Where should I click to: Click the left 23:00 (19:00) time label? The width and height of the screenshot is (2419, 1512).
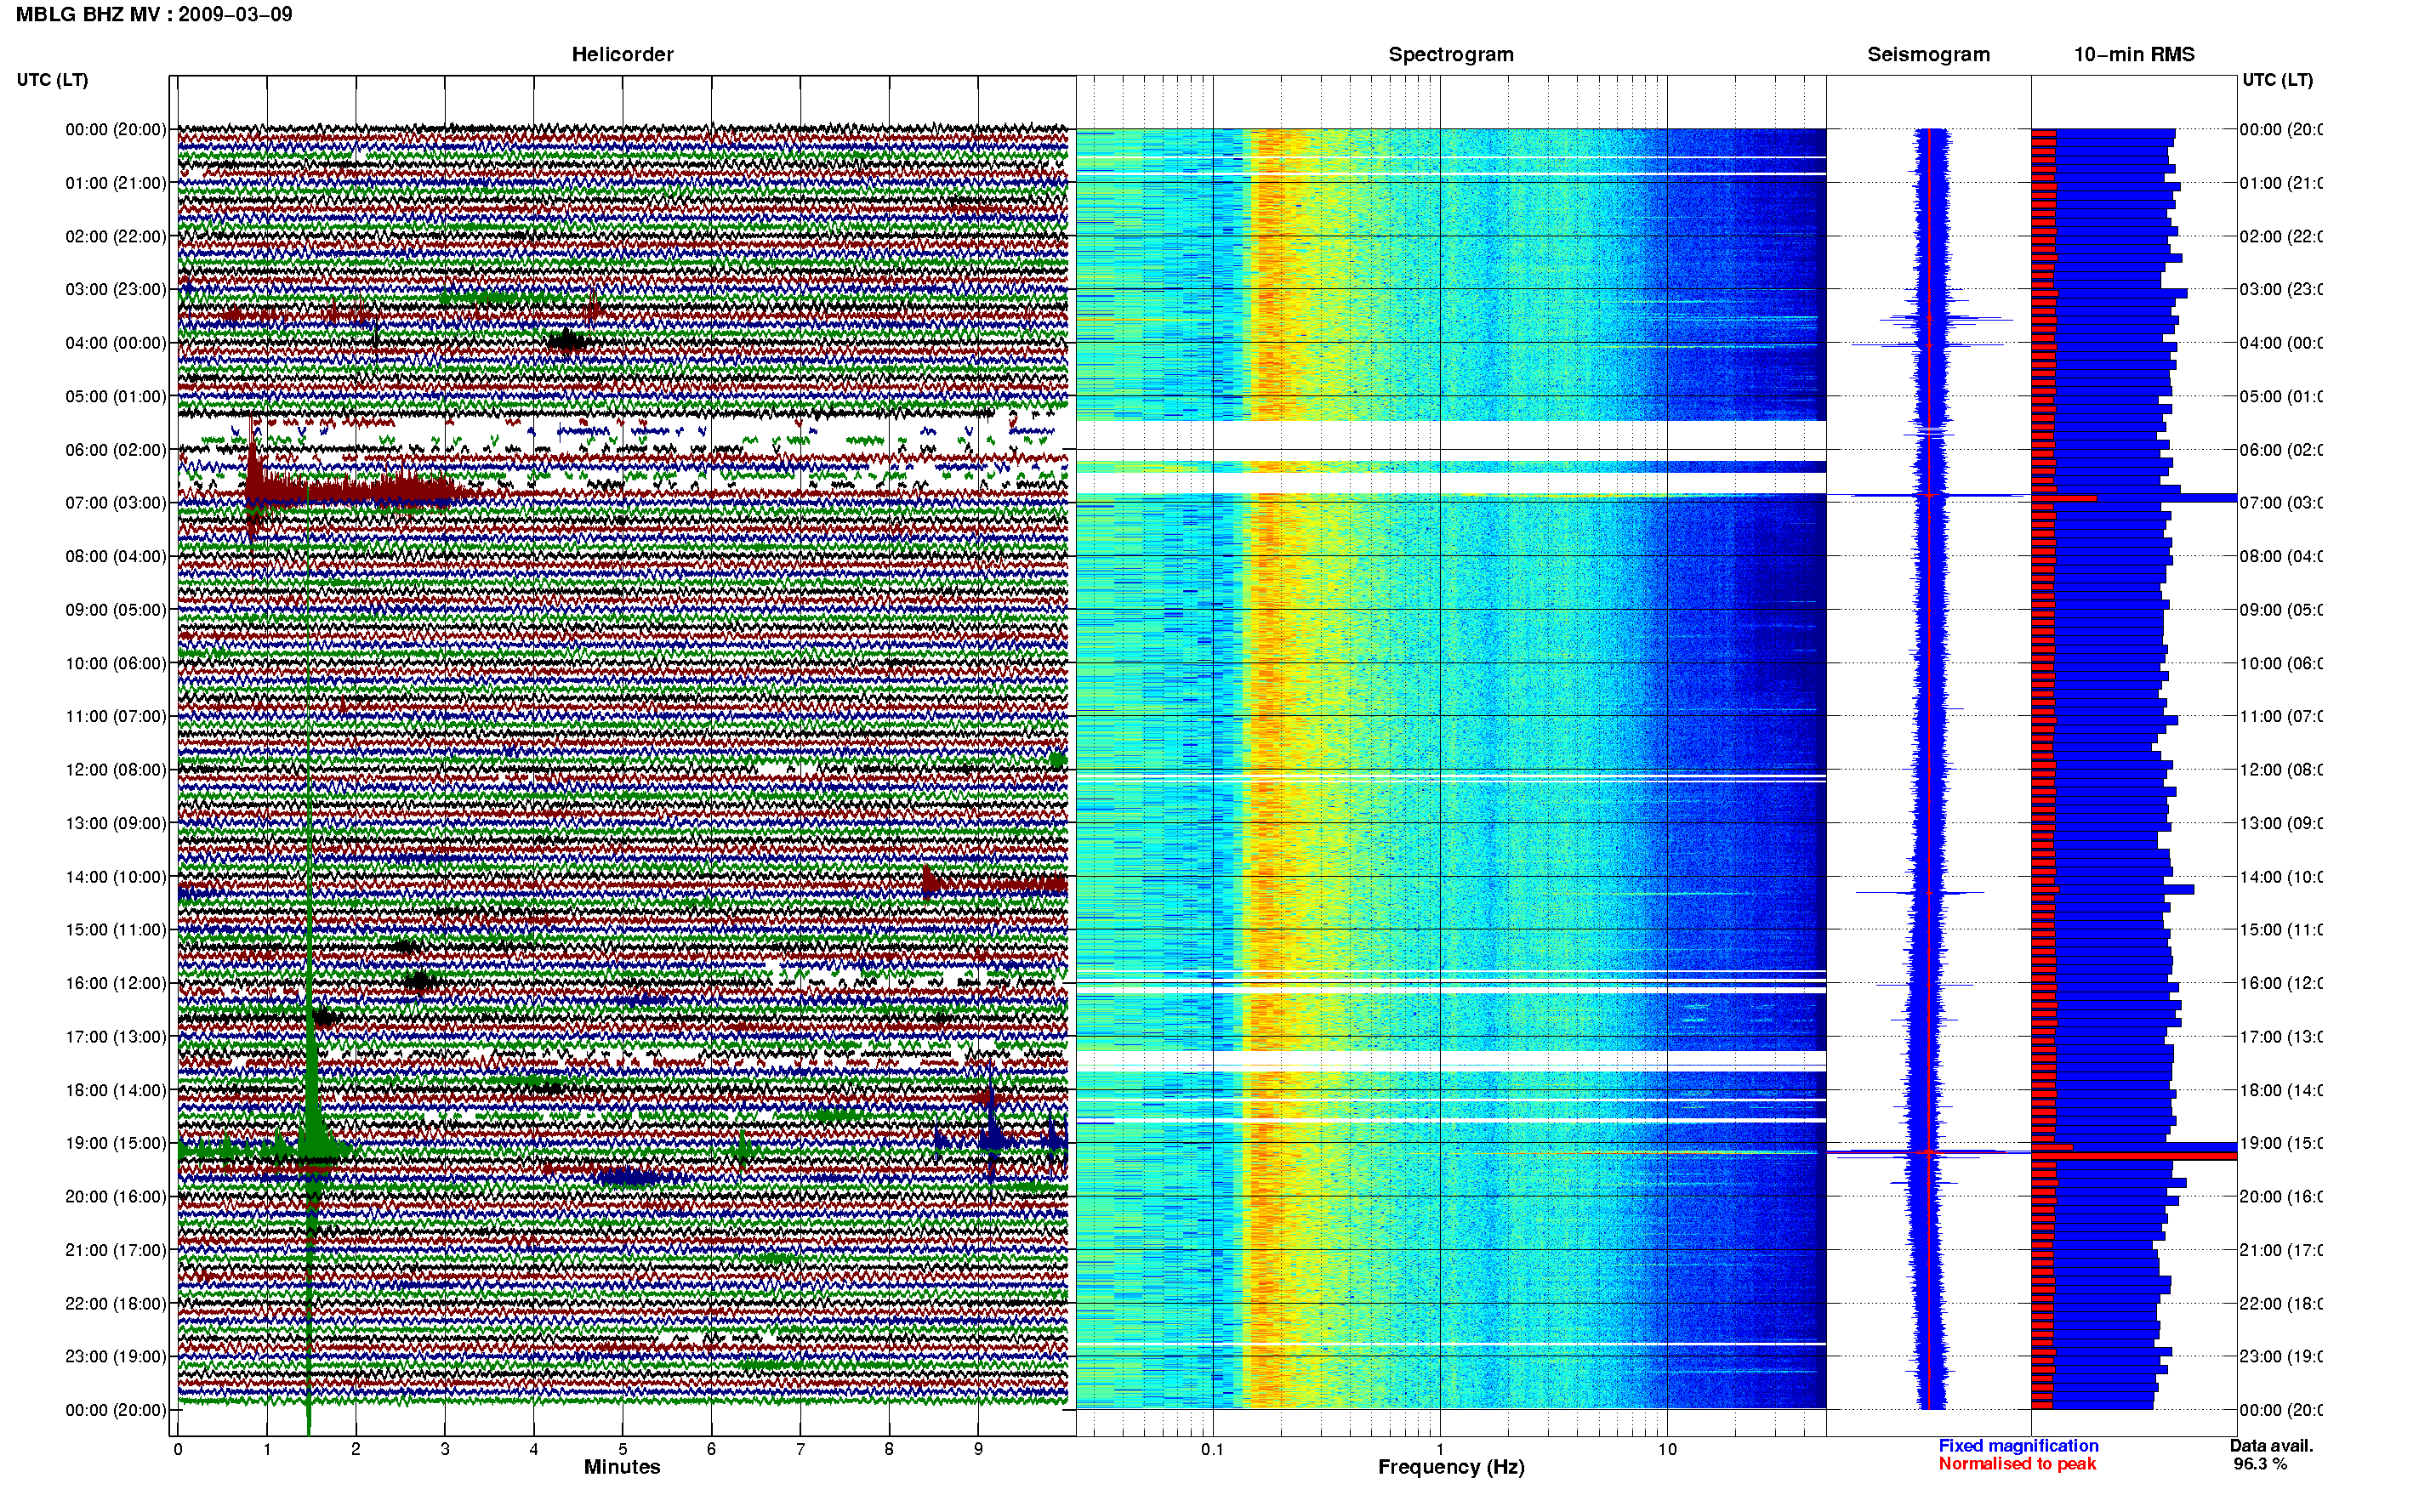click(x=116, y=1357)
